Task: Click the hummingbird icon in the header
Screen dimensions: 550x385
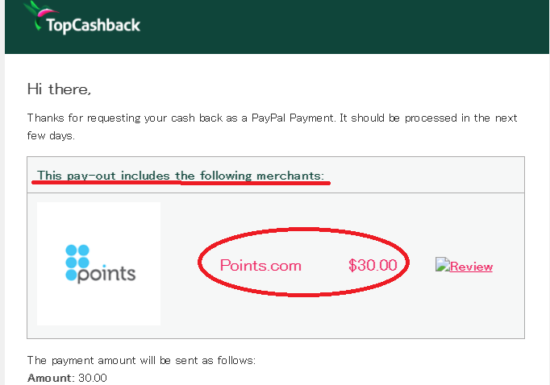Action: pyautogui.click(x=38, y=14)
